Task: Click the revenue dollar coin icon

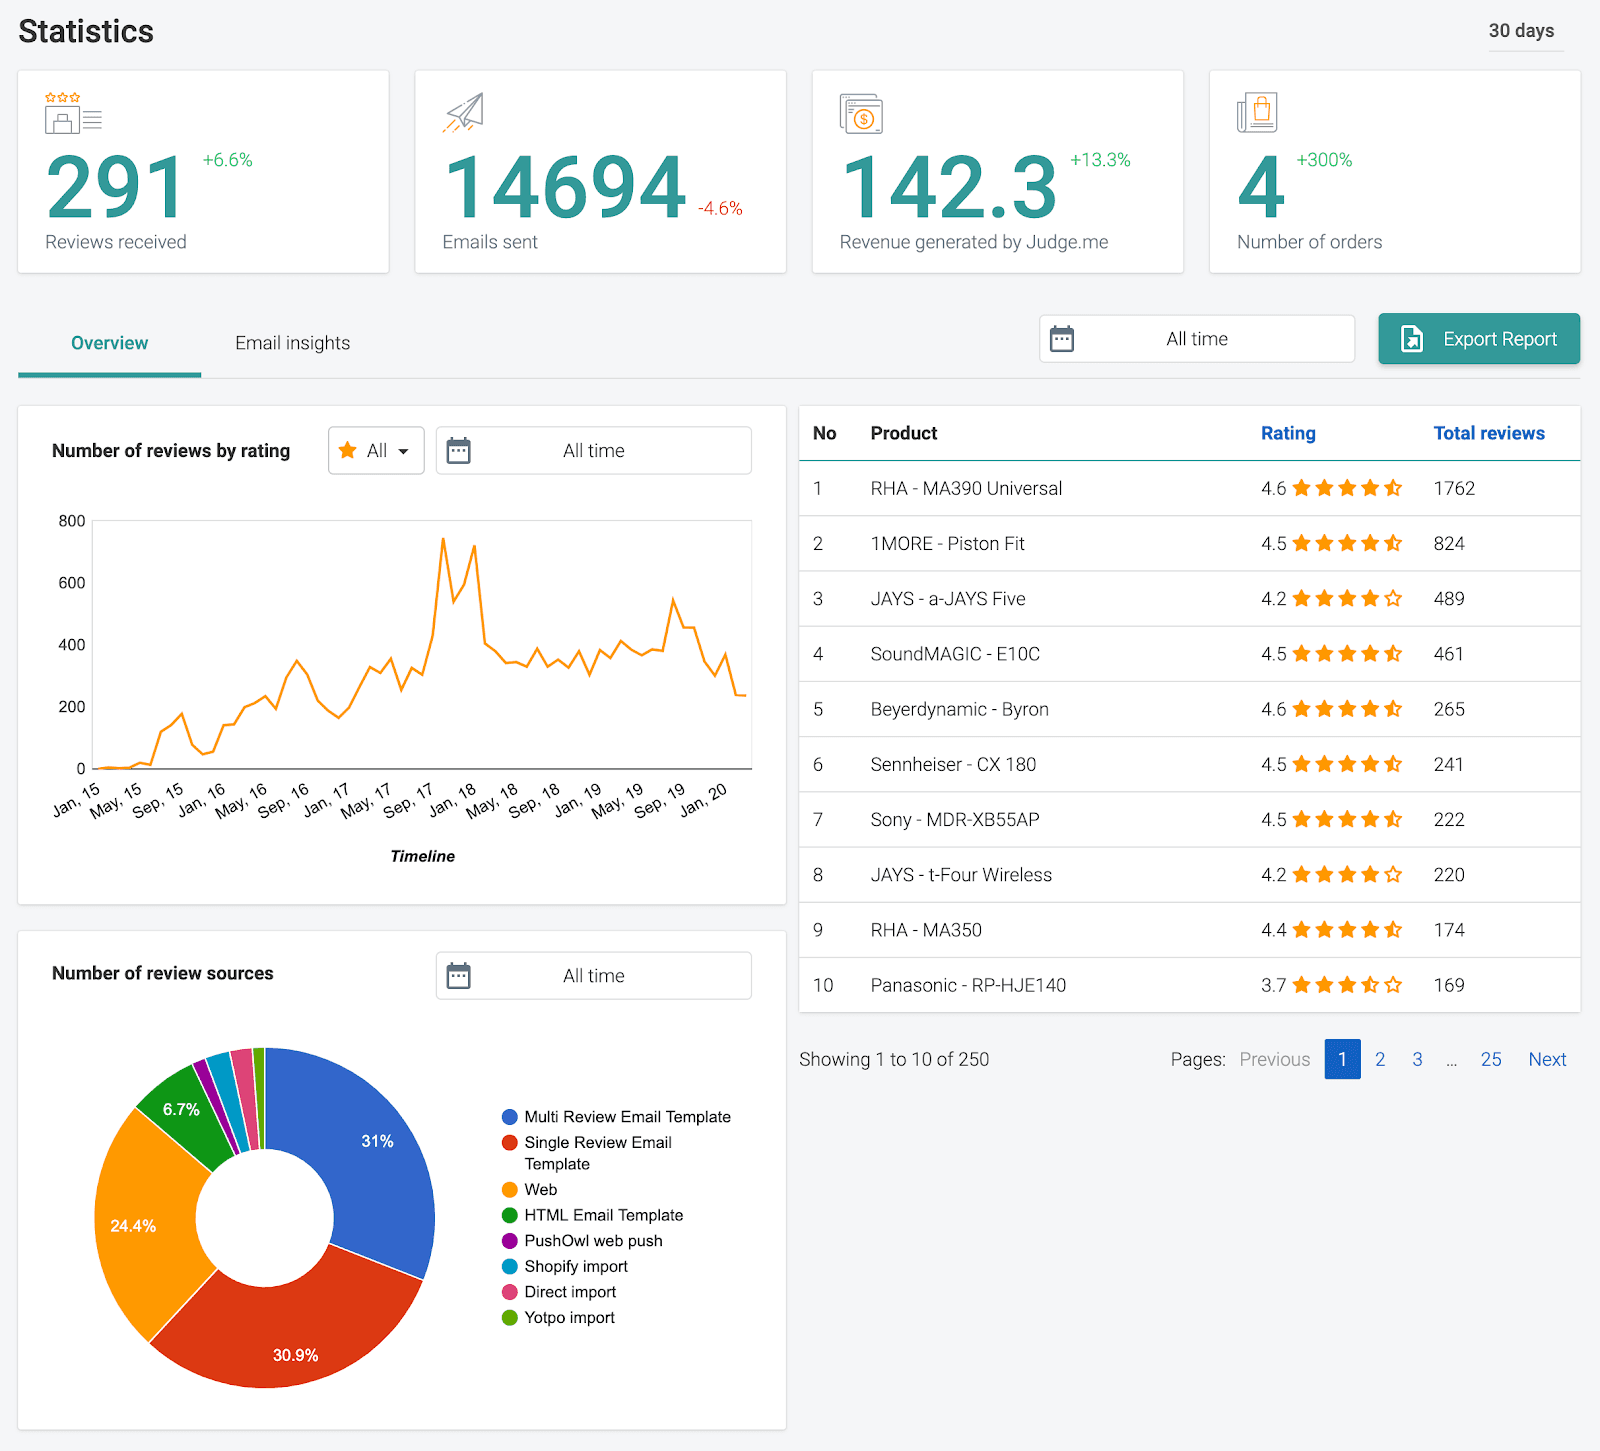Action: click(861, 115)
